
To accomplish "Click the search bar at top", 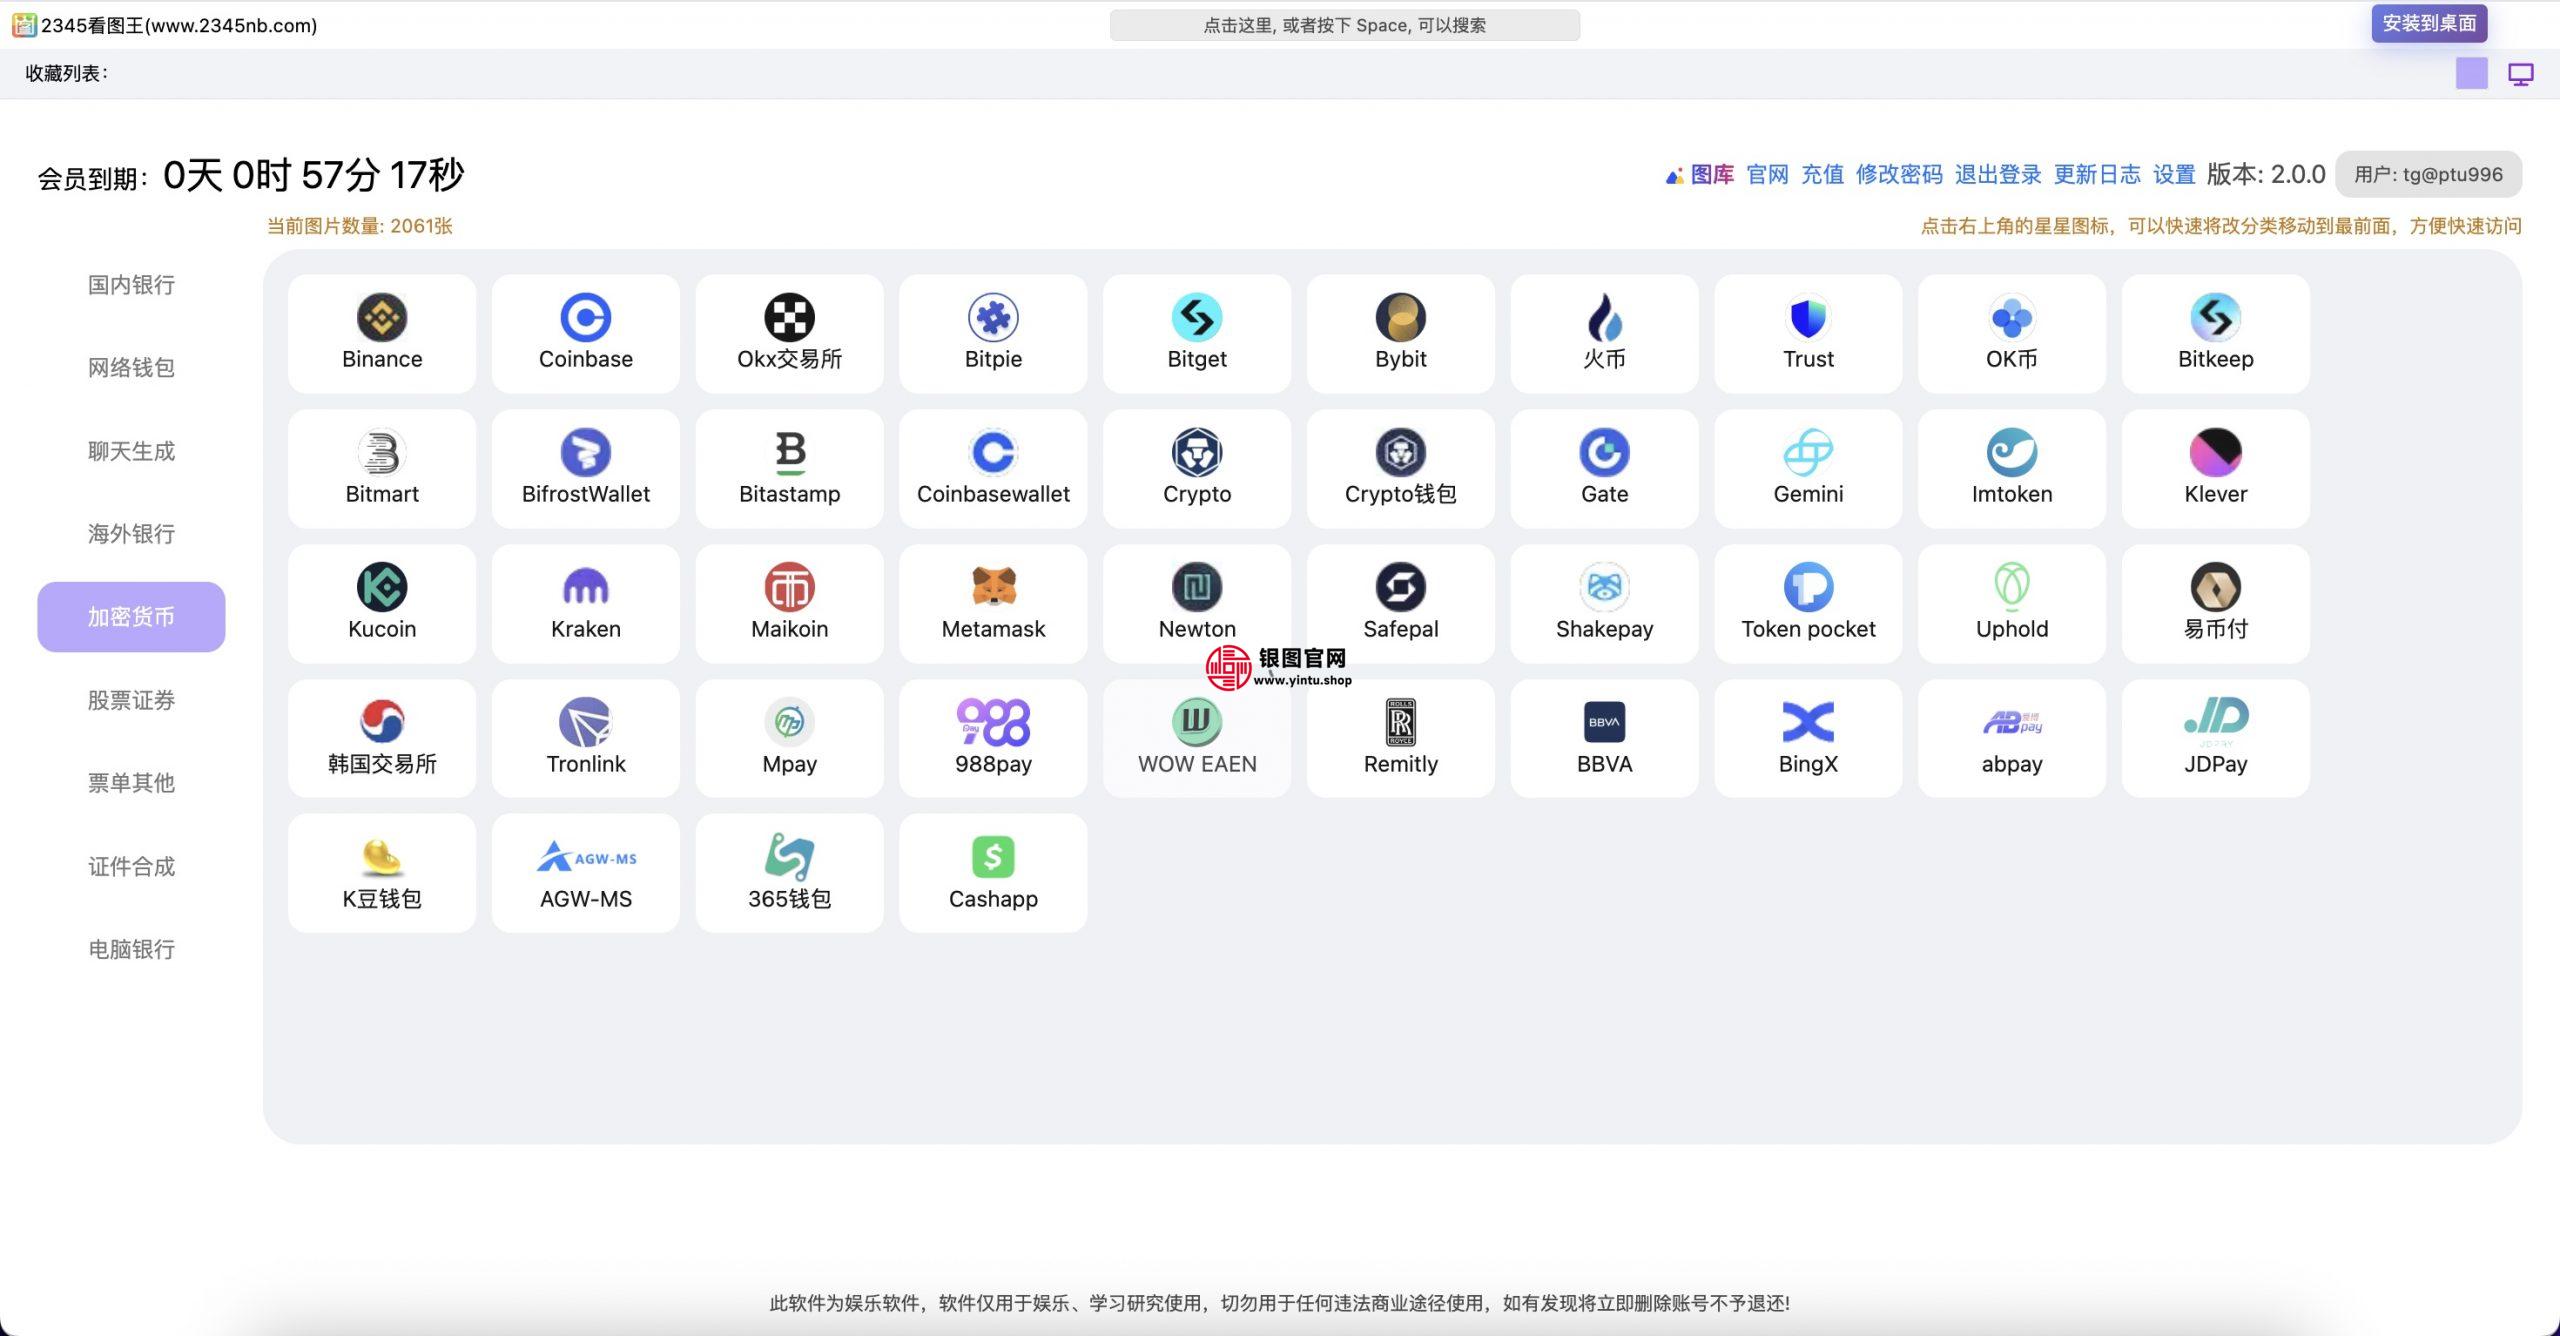I will click(1345, 25).
